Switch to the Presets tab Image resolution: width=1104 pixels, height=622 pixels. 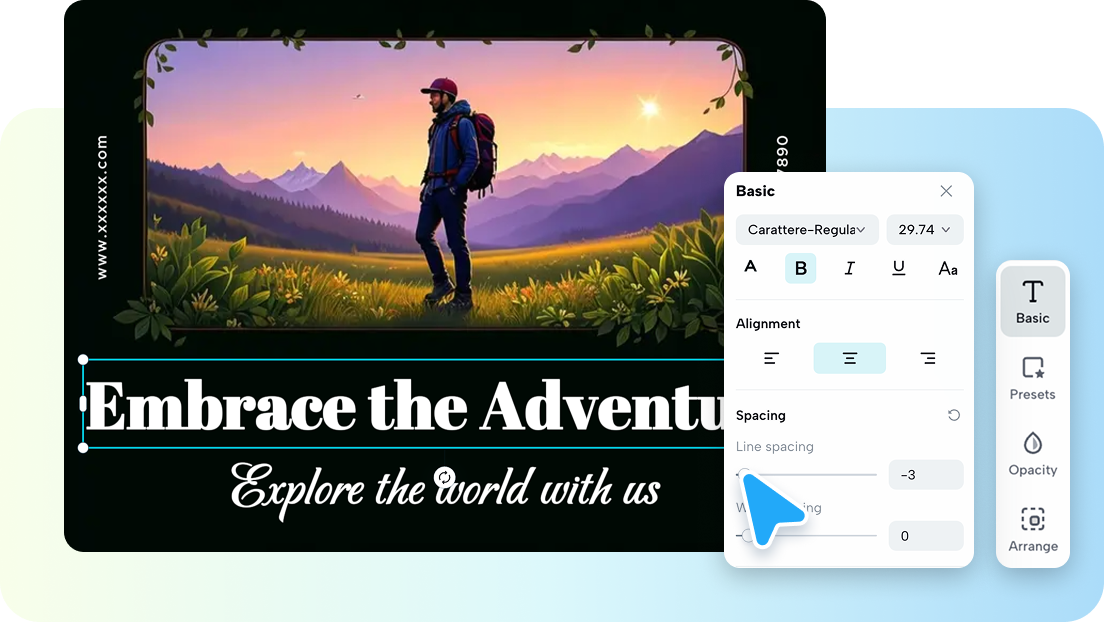1032,378
